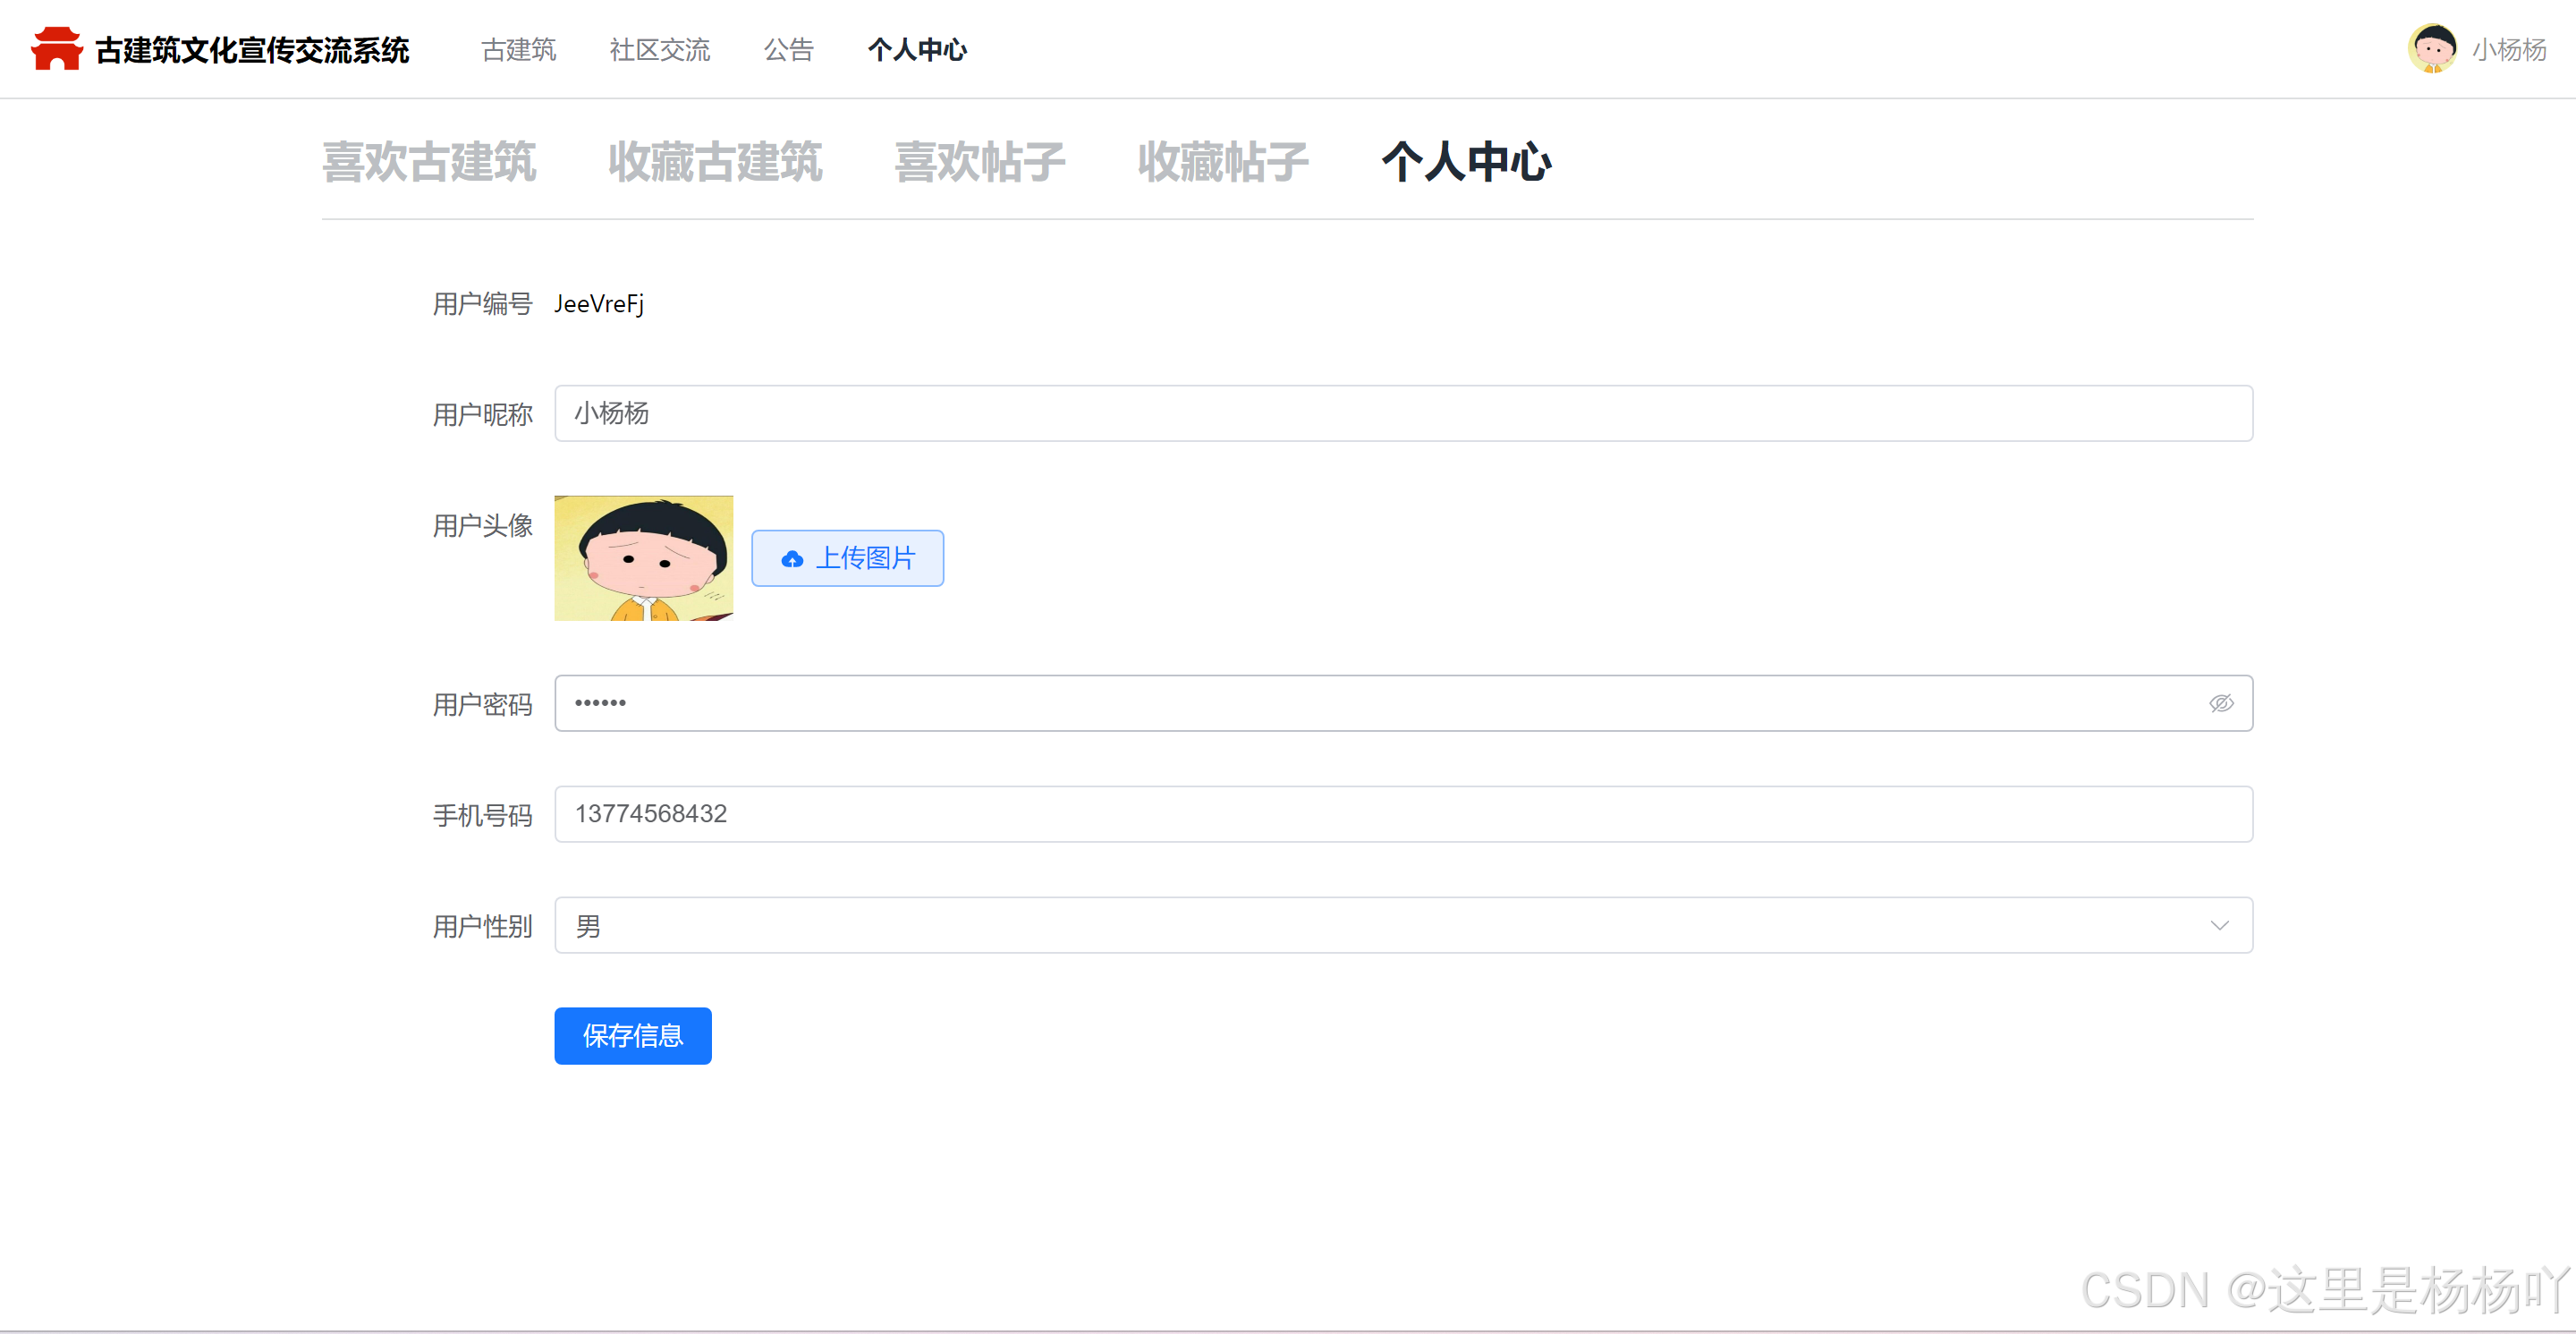Viewport: 2576px width, 1334px height.
Task: Click the 用户头像 thumbnail image
Action: coord(643,558)
